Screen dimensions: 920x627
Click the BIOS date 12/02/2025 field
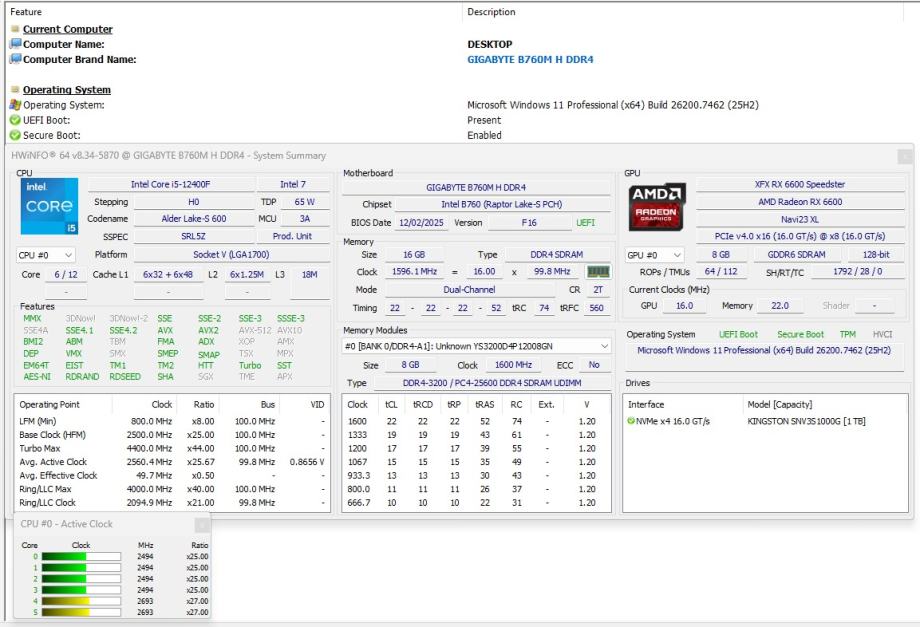coord(421,223)
